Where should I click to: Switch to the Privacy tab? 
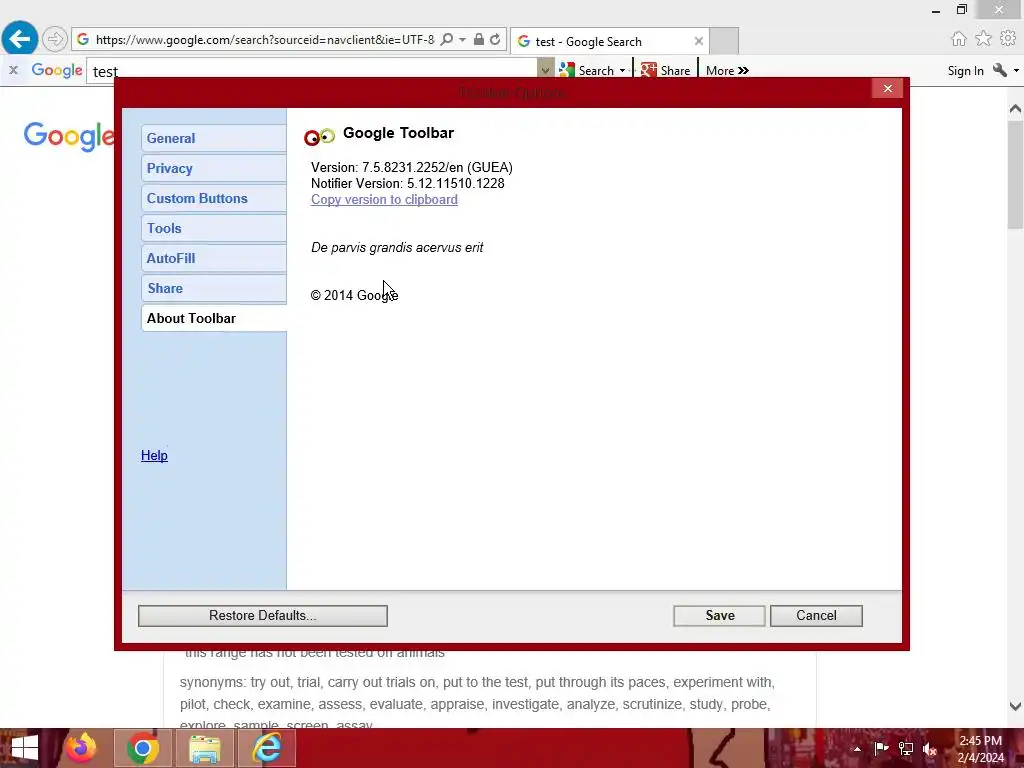(214, 168)
